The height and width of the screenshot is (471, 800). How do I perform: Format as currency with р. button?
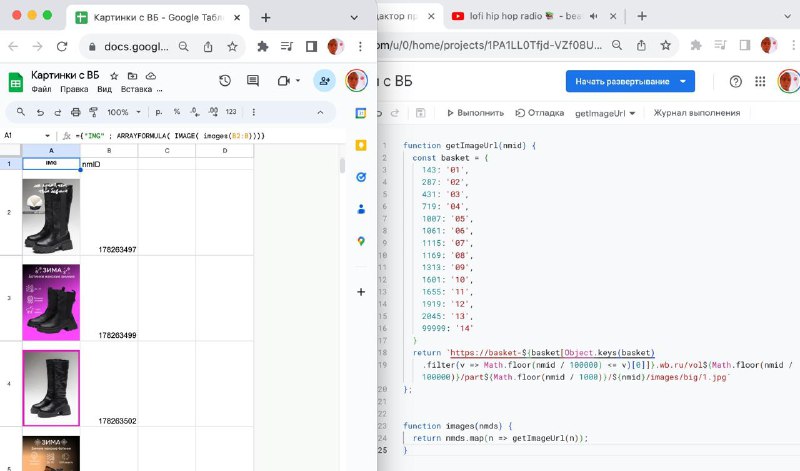coord(159,112)
